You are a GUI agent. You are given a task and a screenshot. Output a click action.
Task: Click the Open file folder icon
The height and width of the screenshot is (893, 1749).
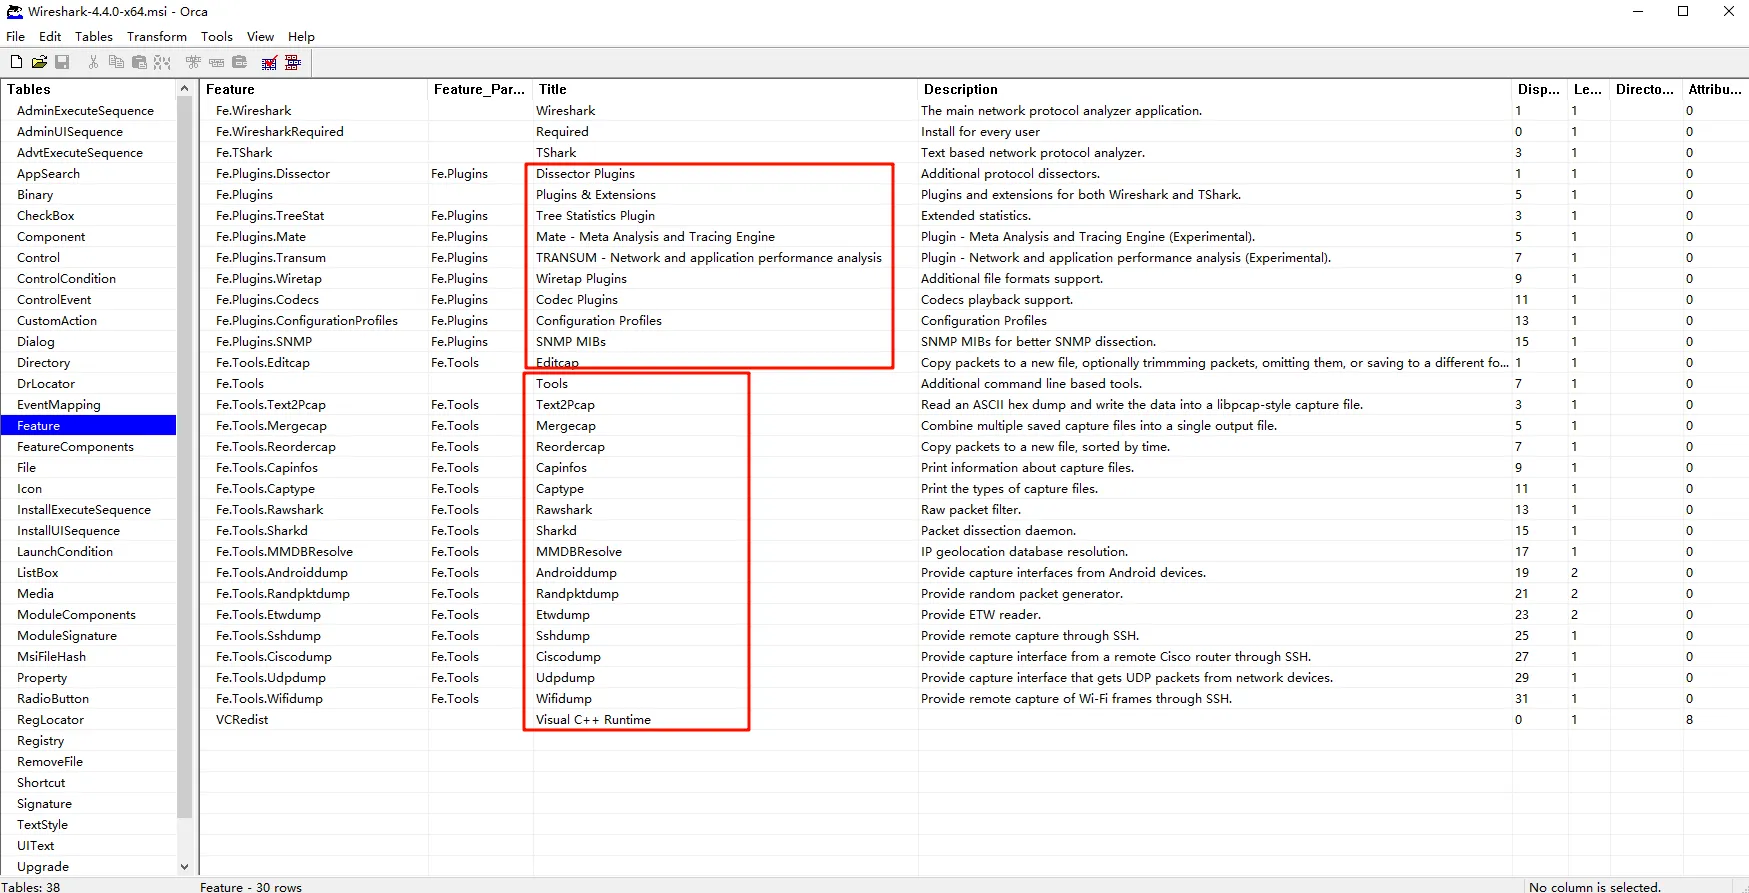coord(39,62)
